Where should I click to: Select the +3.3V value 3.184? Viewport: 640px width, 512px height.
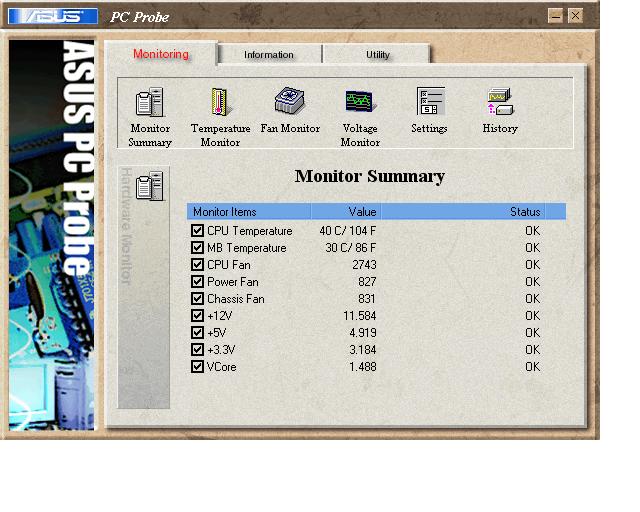pyautogui.click(x=362, y=350)
